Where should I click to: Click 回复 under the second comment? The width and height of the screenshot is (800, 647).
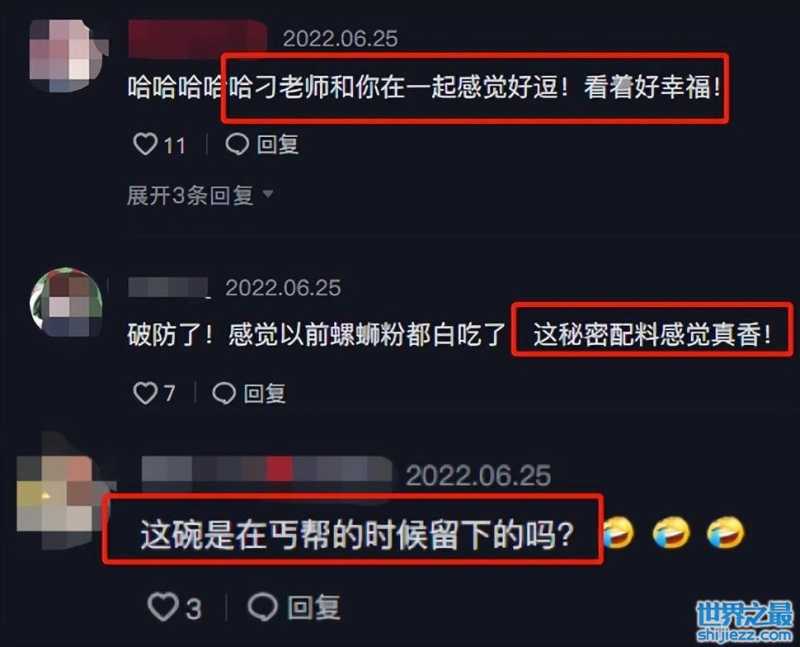[x=264, y=393]
